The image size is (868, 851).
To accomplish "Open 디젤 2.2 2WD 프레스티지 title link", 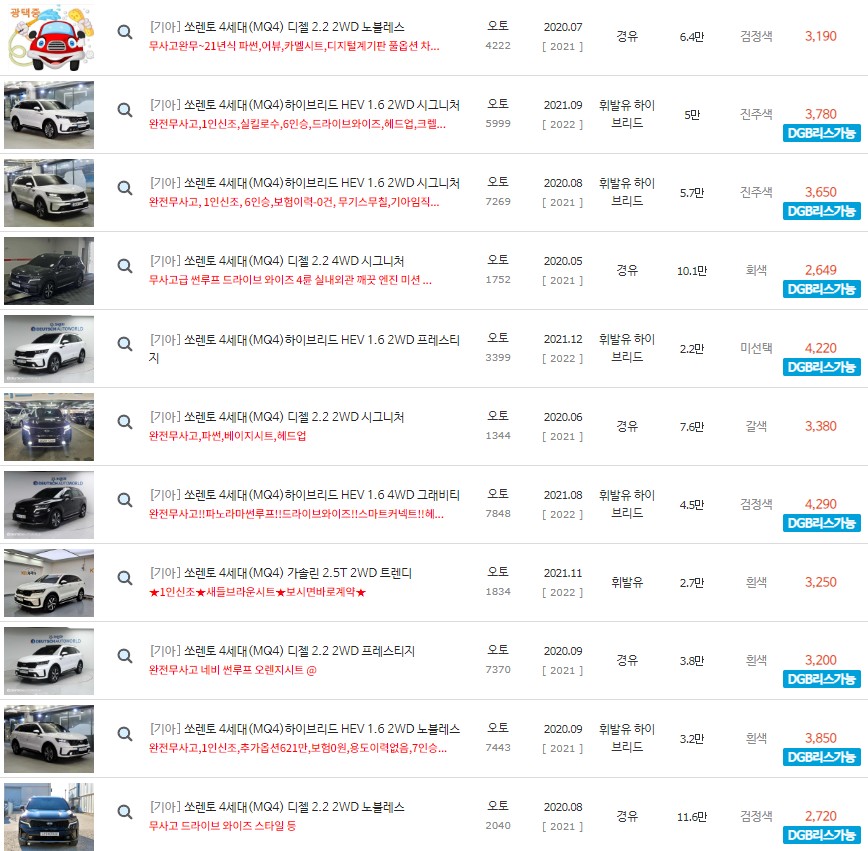I will (282, 652).
